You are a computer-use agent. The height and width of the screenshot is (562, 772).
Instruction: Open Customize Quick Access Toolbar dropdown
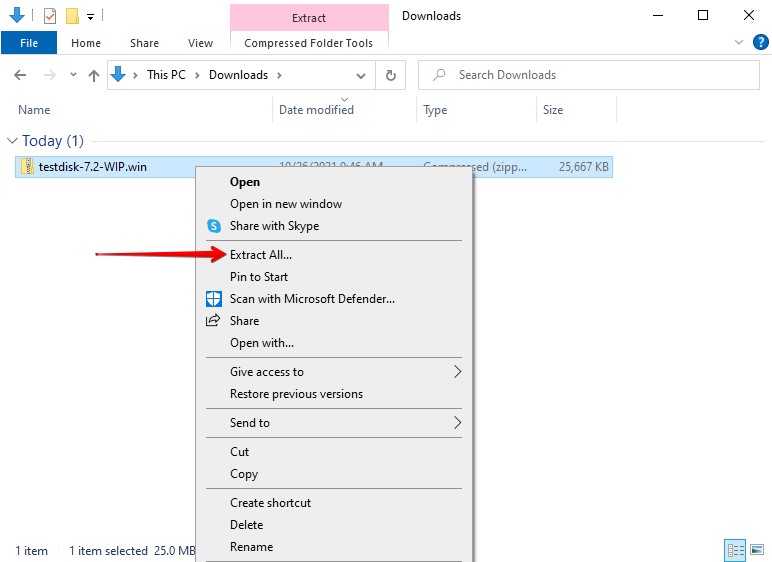pyautogui.click(x=90, y=16)
